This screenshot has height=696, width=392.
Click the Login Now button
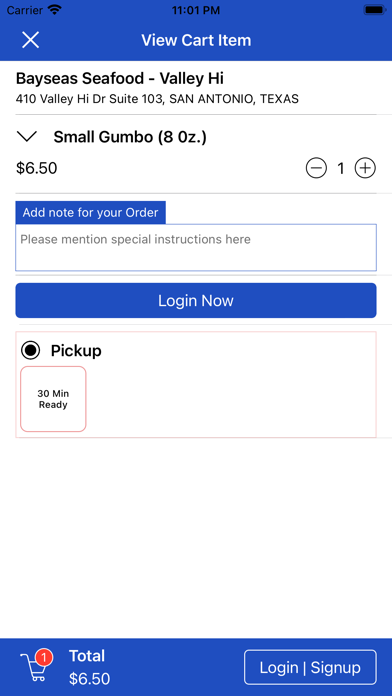[196, 301]
